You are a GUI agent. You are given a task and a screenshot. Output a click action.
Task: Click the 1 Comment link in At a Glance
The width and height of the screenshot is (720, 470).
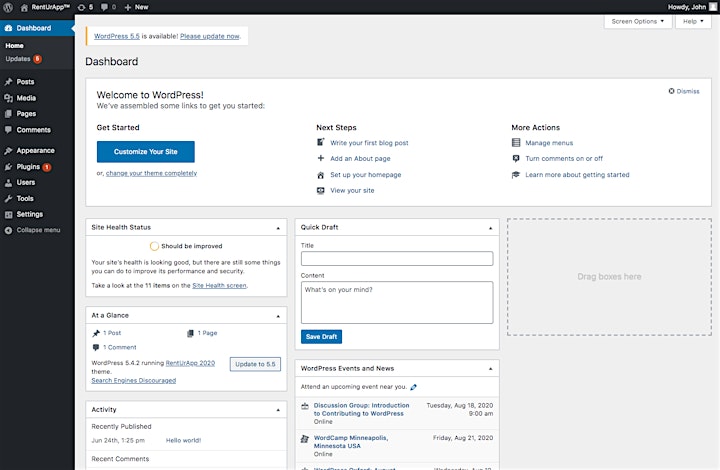[x=119, y=347]
